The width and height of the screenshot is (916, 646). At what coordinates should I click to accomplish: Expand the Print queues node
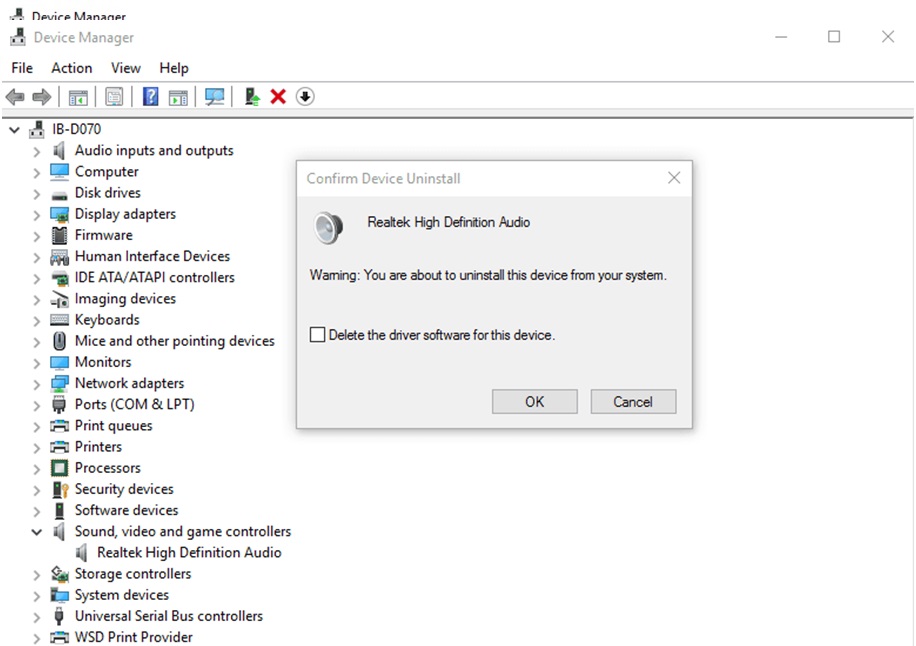[x=37, y=427]
